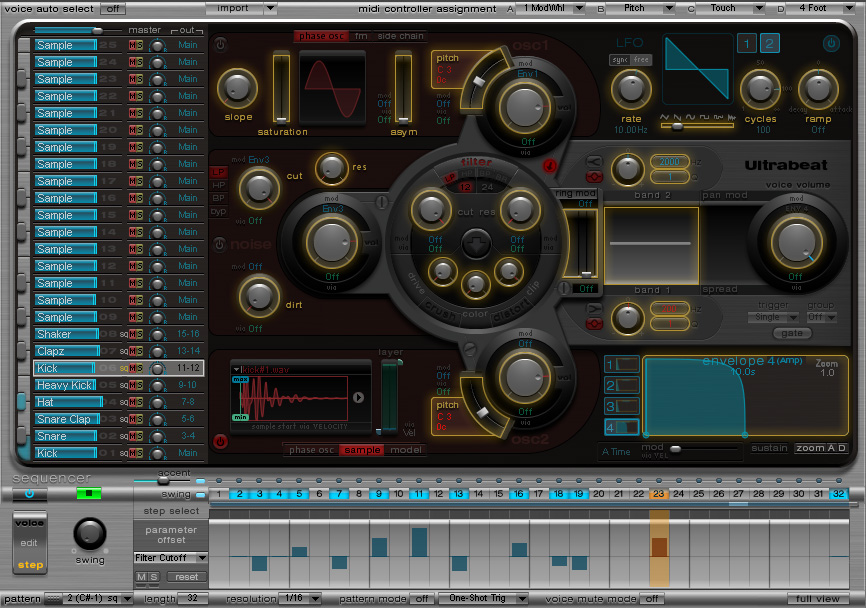This screenshot has height=608, width=866.
Task: Click the reset button in sequencer
Action: tap(185, 577)
